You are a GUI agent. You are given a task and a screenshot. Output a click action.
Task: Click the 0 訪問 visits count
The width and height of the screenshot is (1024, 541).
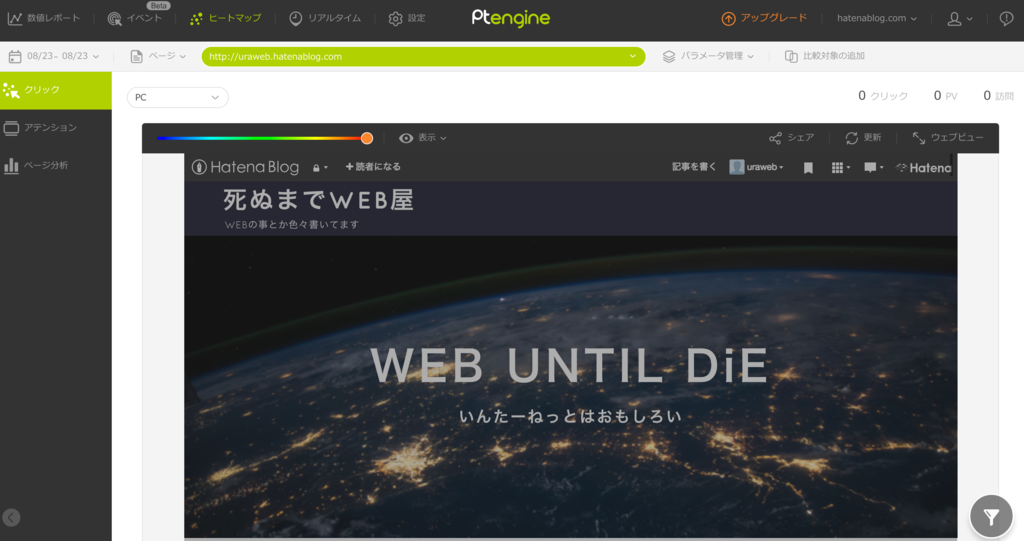(999, 96)
